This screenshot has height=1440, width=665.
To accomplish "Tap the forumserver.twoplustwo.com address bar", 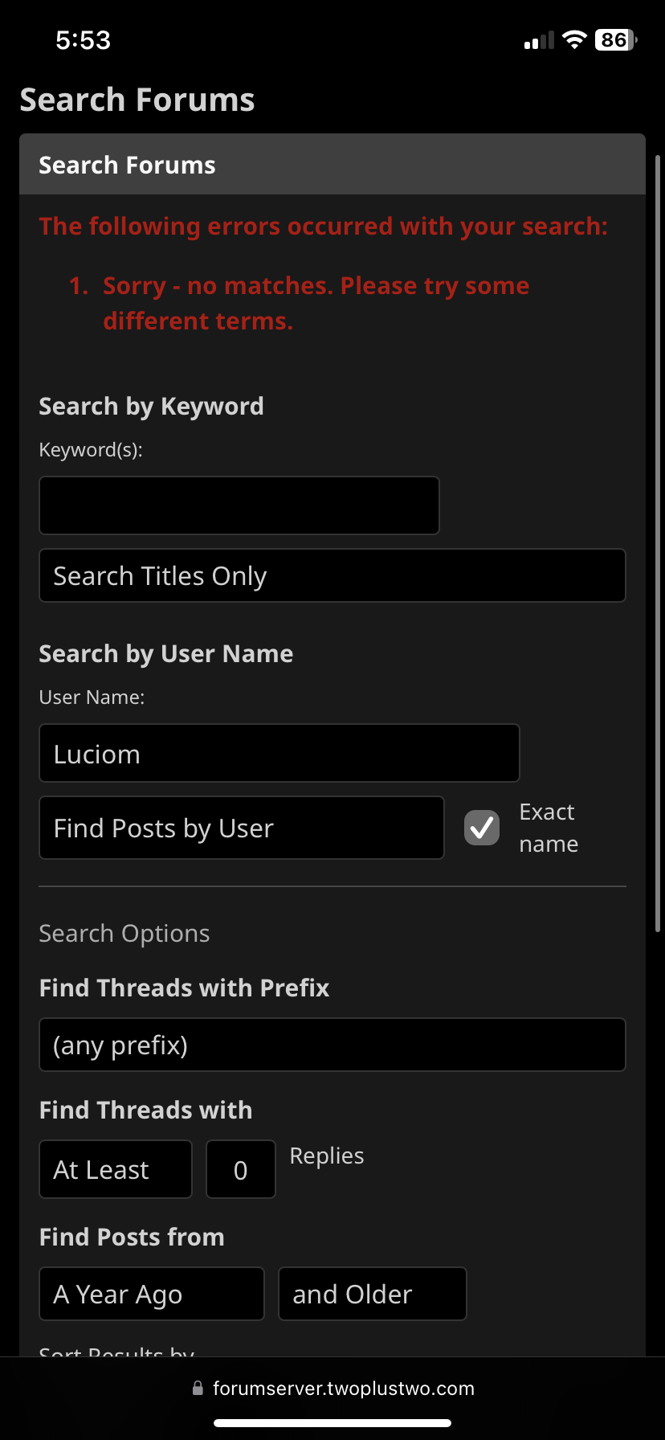I will [x=343, y=1388].
